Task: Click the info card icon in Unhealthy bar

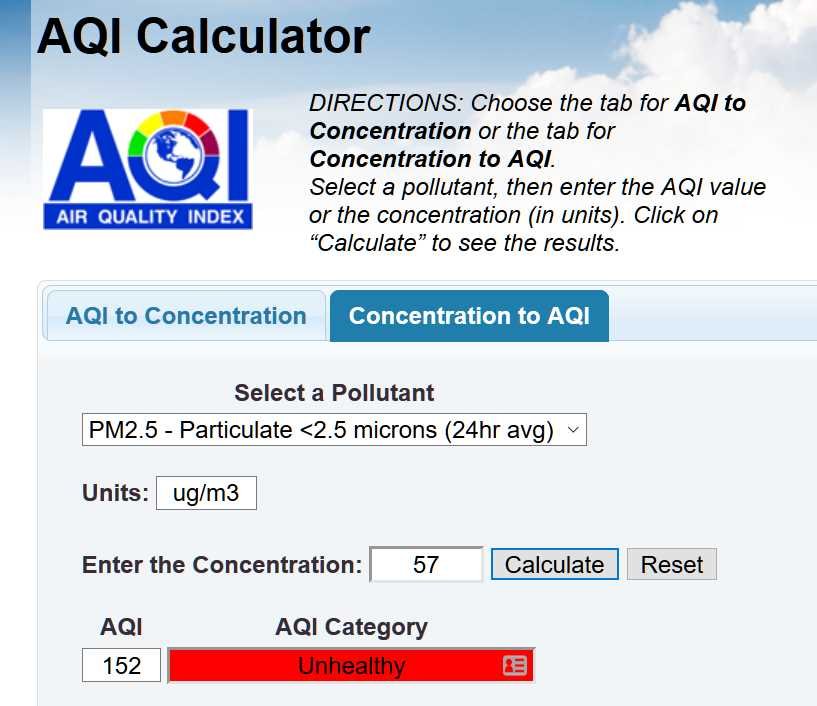Action: (x=515, y=665)
